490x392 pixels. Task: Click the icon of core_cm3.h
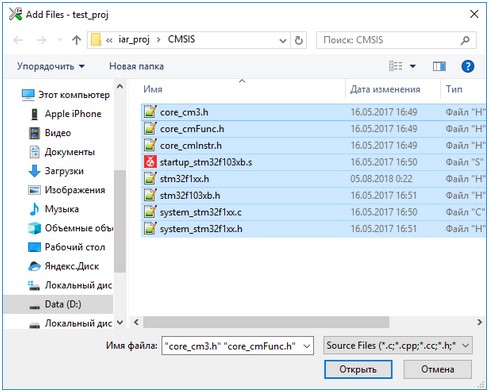150,112
